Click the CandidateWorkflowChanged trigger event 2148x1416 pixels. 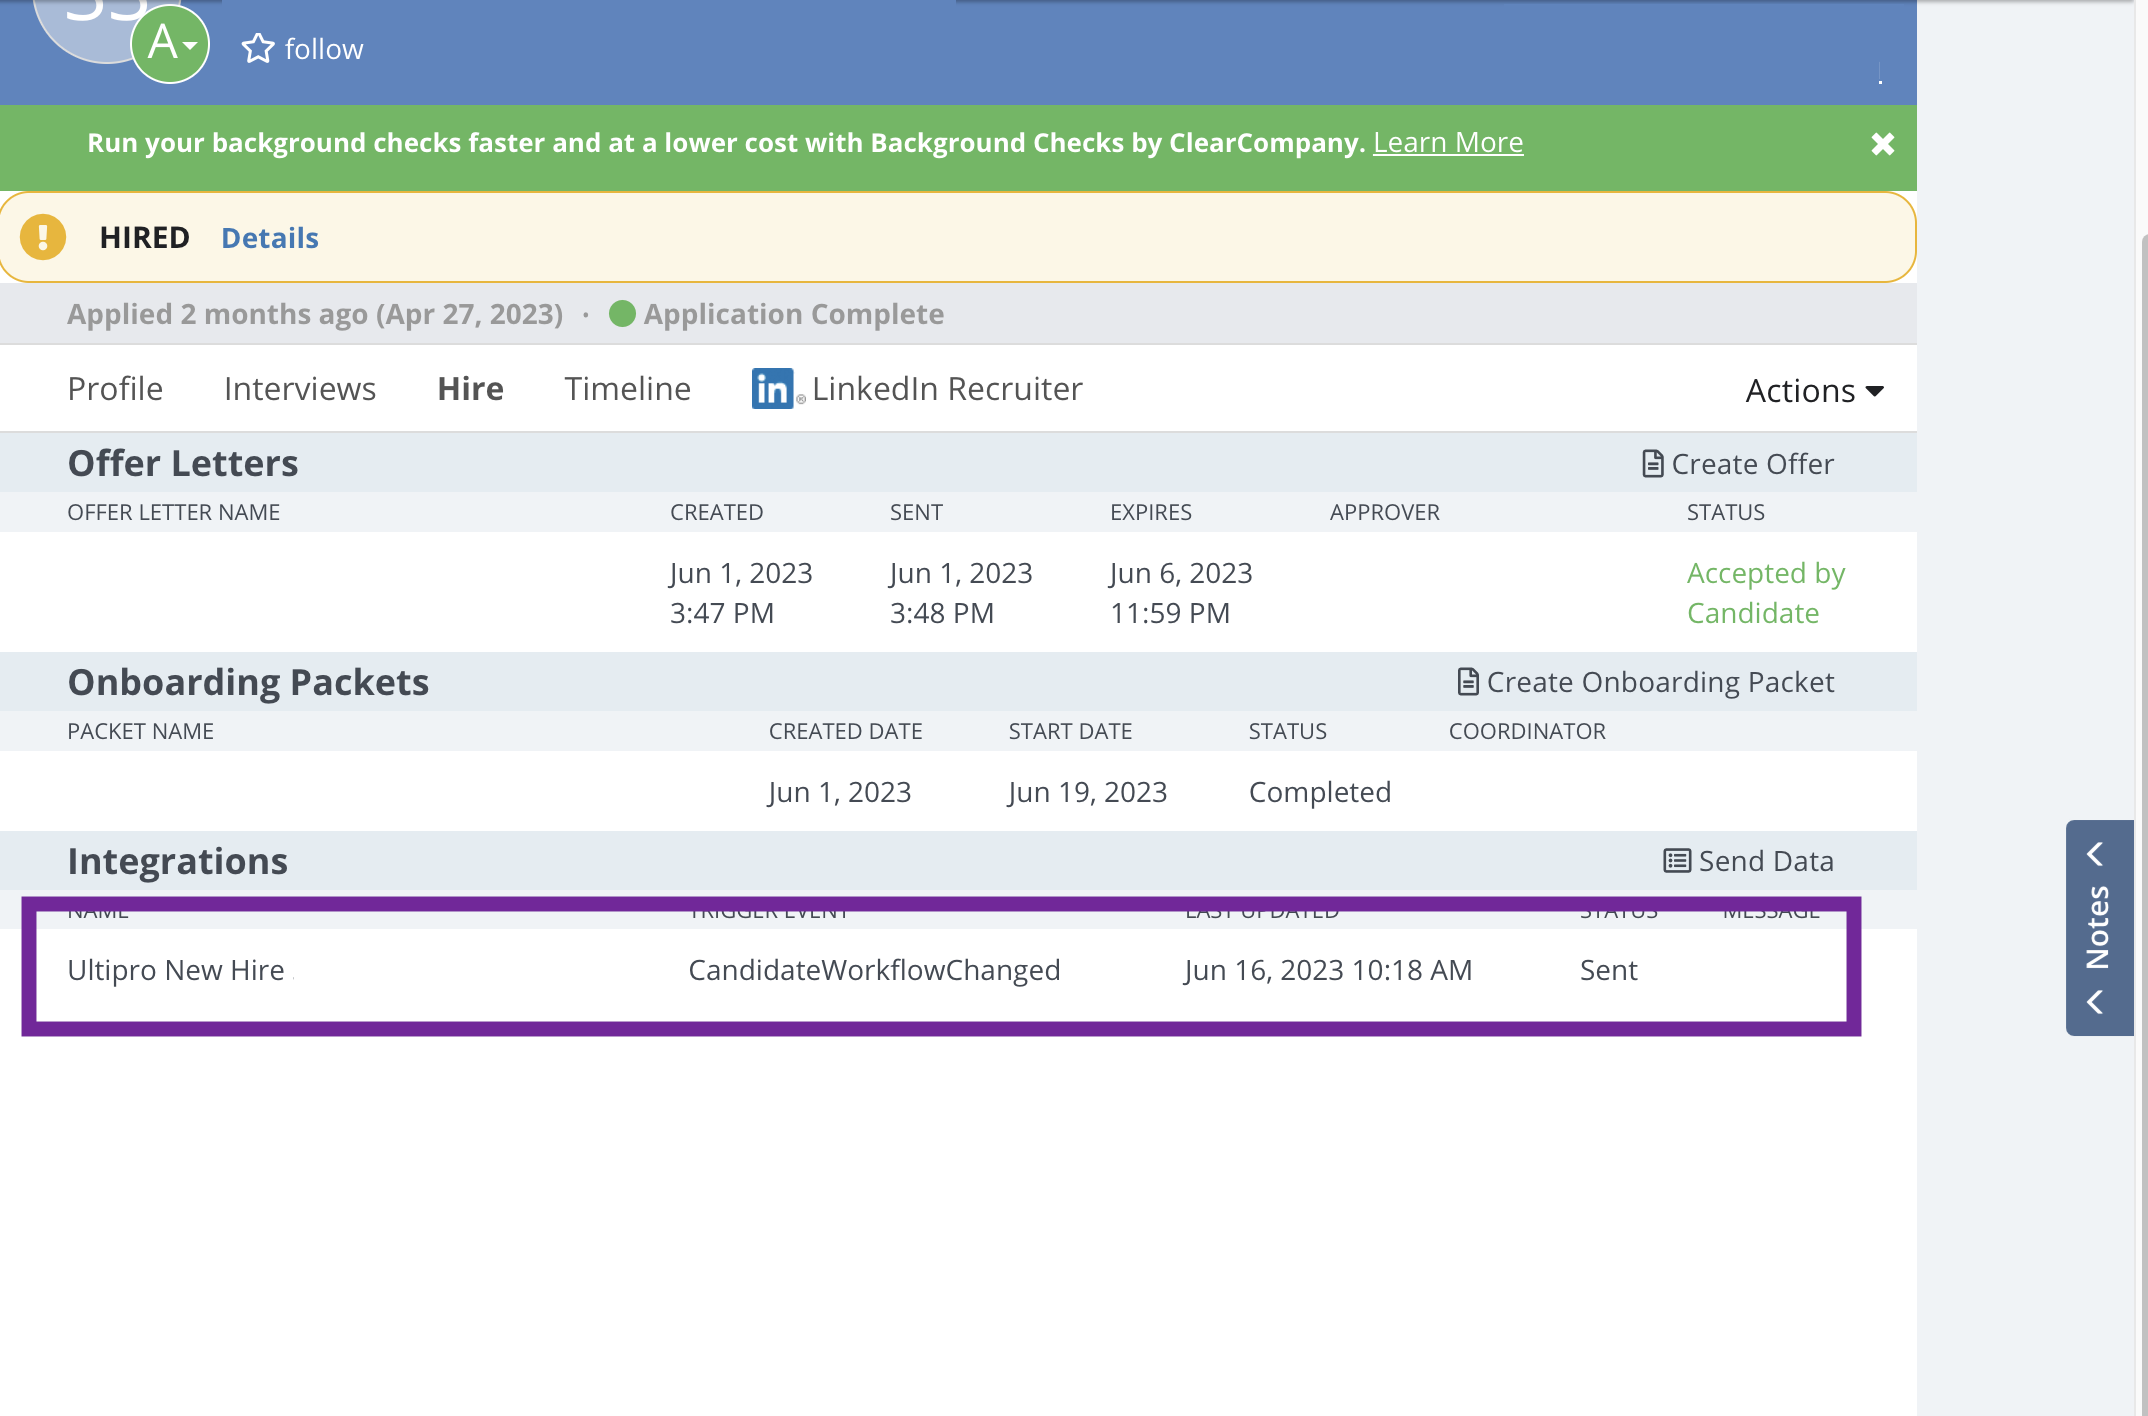(874, 970)
